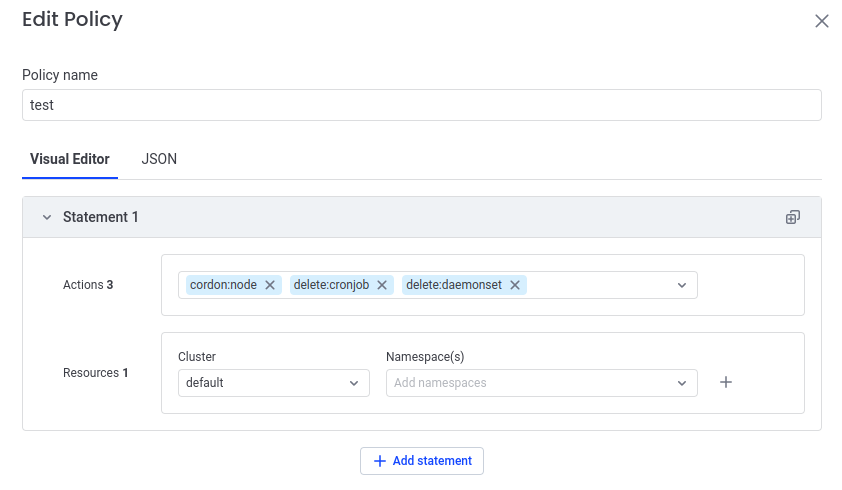The image size is (842, 490).
Task: Remove the cordon:node action tag
Action: [x=270, y=285]
